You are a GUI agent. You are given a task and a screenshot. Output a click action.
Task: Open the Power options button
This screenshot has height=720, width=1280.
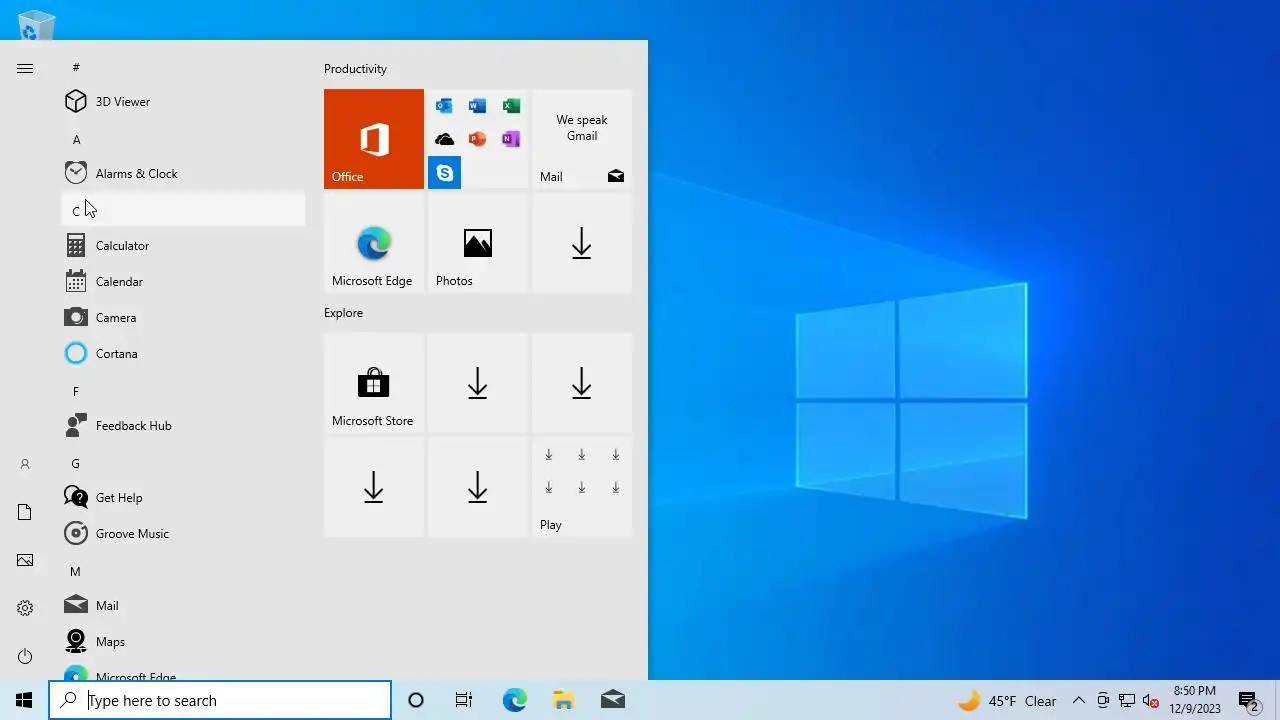tap(25, 656)
